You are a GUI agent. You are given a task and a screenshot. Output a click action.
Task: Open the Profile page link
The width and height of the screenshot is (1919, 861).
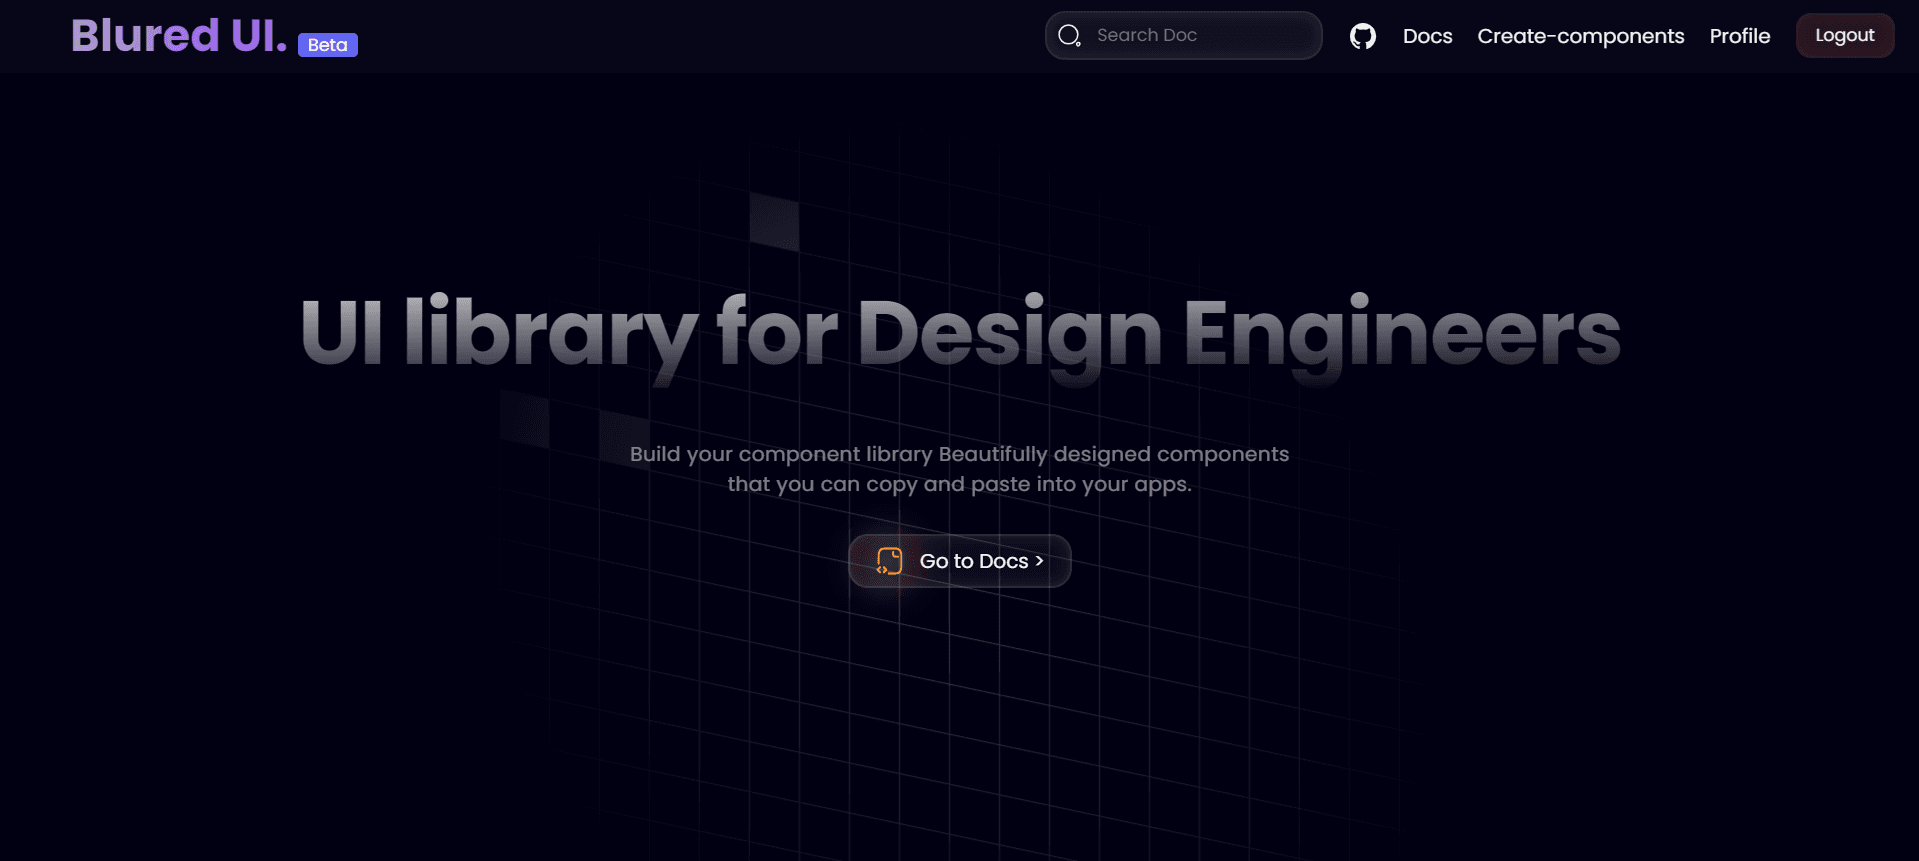(x=1739, y=36)
